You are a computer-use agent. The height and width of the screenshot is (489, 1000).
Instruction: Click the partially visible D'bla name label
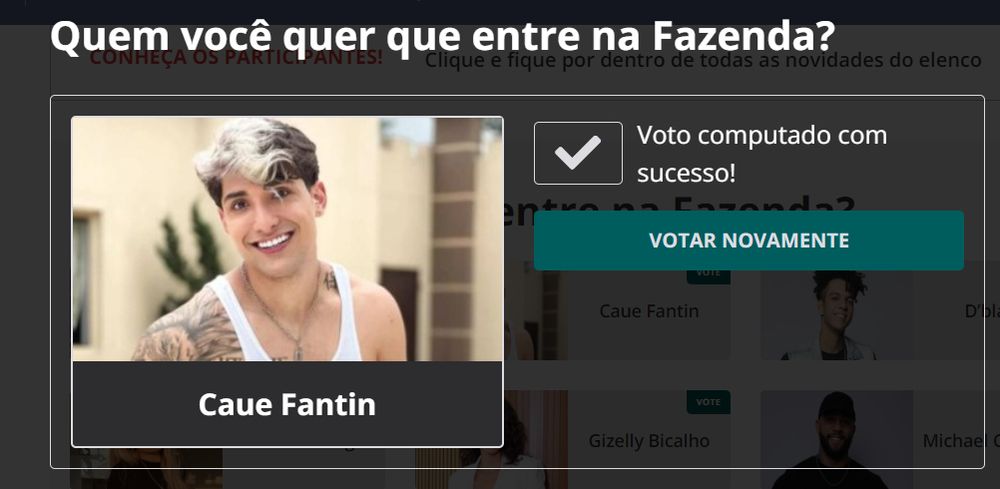tap(982, 312)
